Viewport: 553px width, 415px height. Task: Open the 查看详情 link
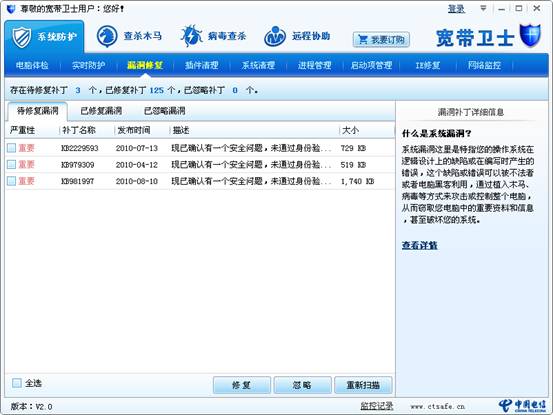pos(420,245)
